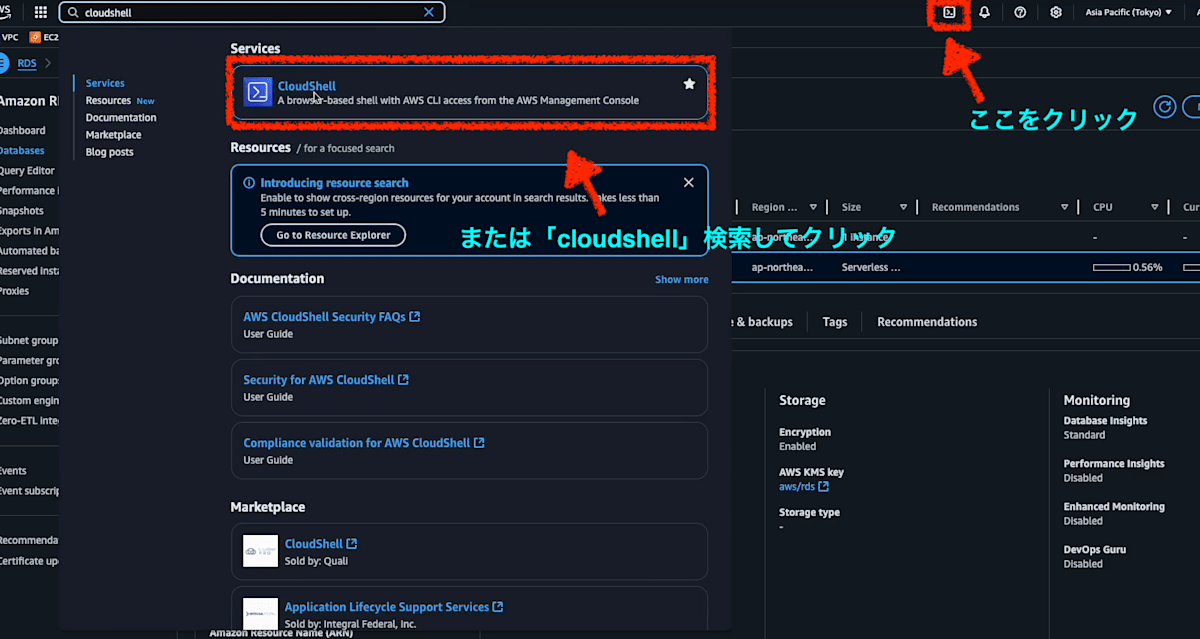This screenshot has height=639, width=1200.
Task: Click the Serverless size cell
Action: 871,268
